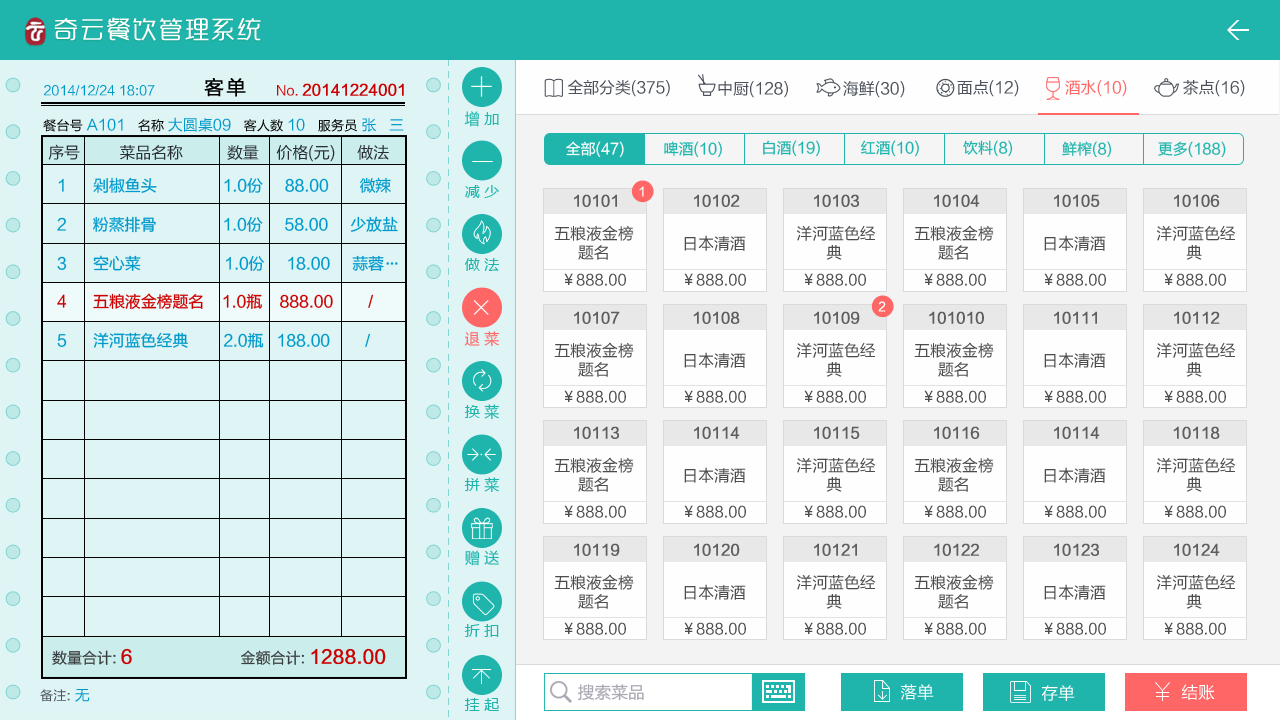This screenshot has height=720, width=1280.
Task: Click the 折扣 discount tag icon
Action: tap(482, 602)
